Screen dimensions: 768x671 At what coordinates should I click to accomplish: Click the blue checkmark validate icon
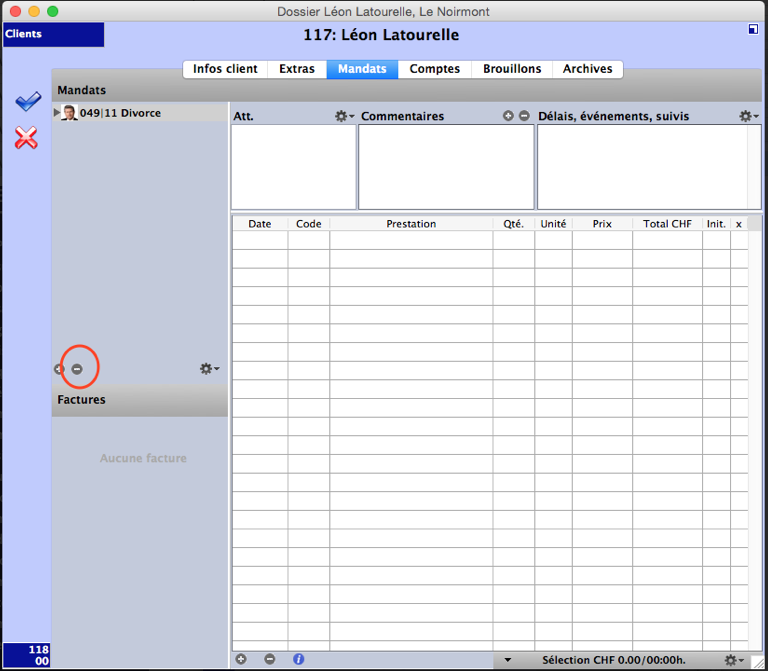[x=28, y=101]
